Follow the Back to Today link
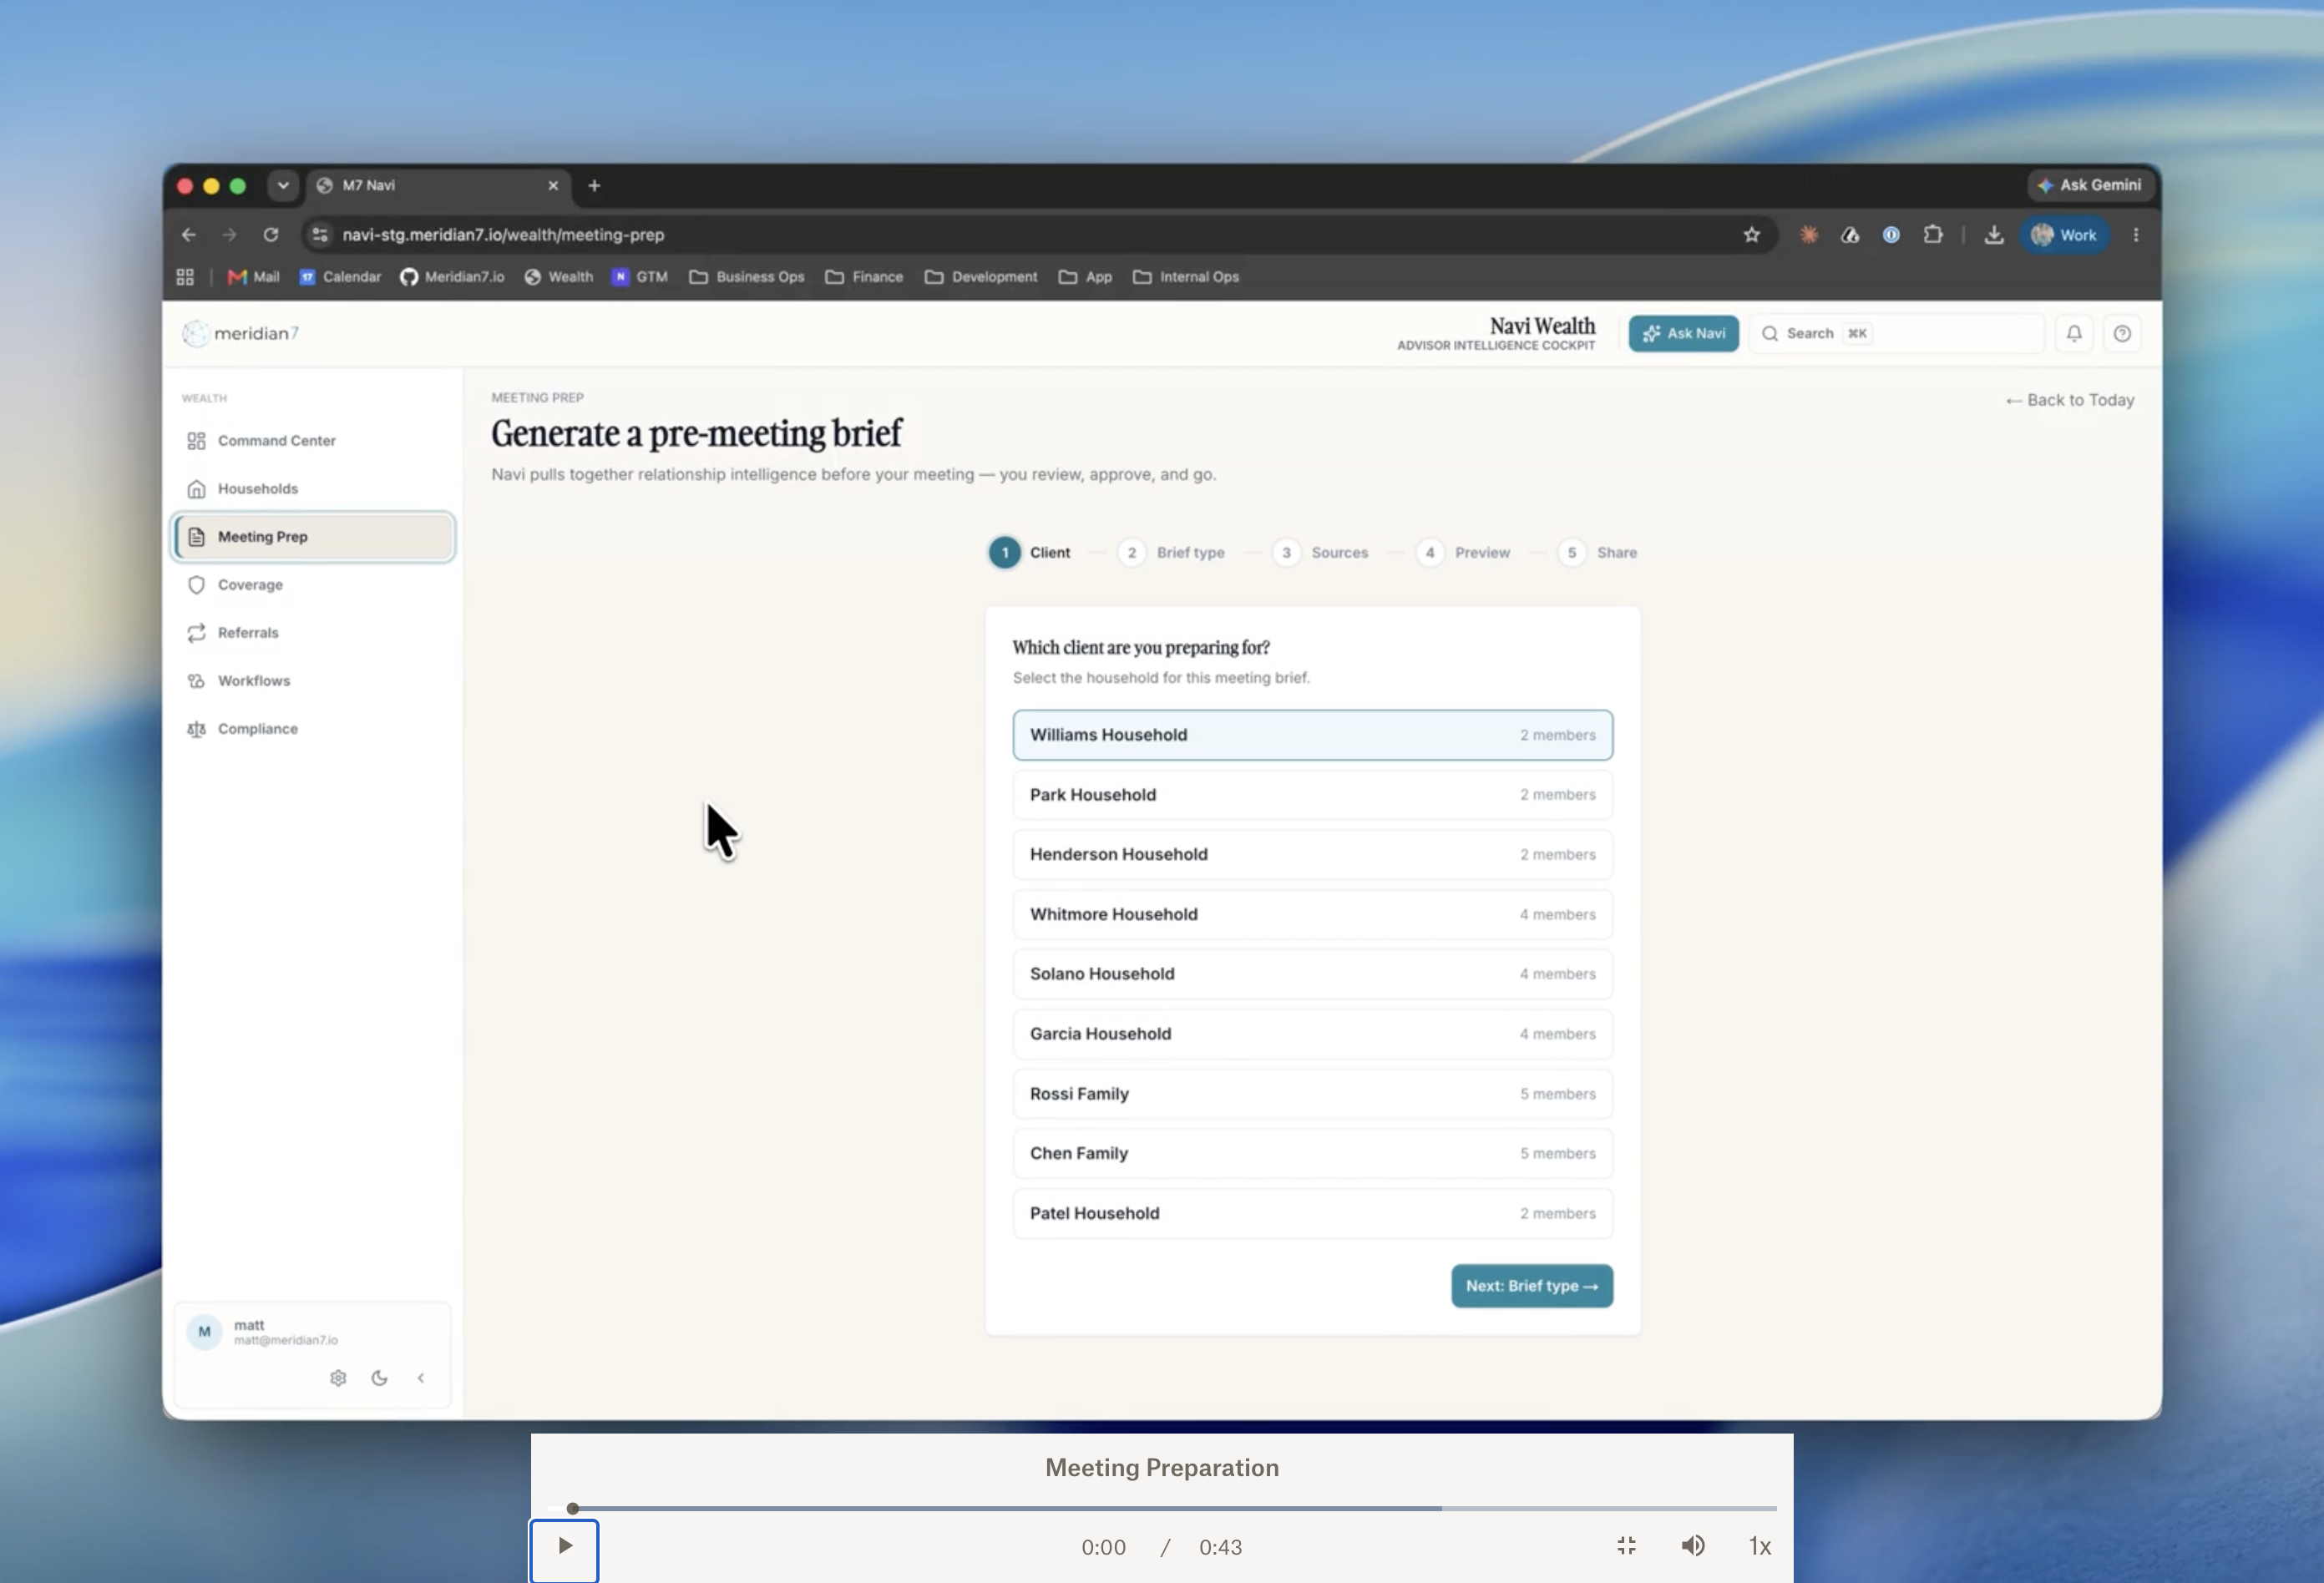2324x1583 pixels. 2070,400
